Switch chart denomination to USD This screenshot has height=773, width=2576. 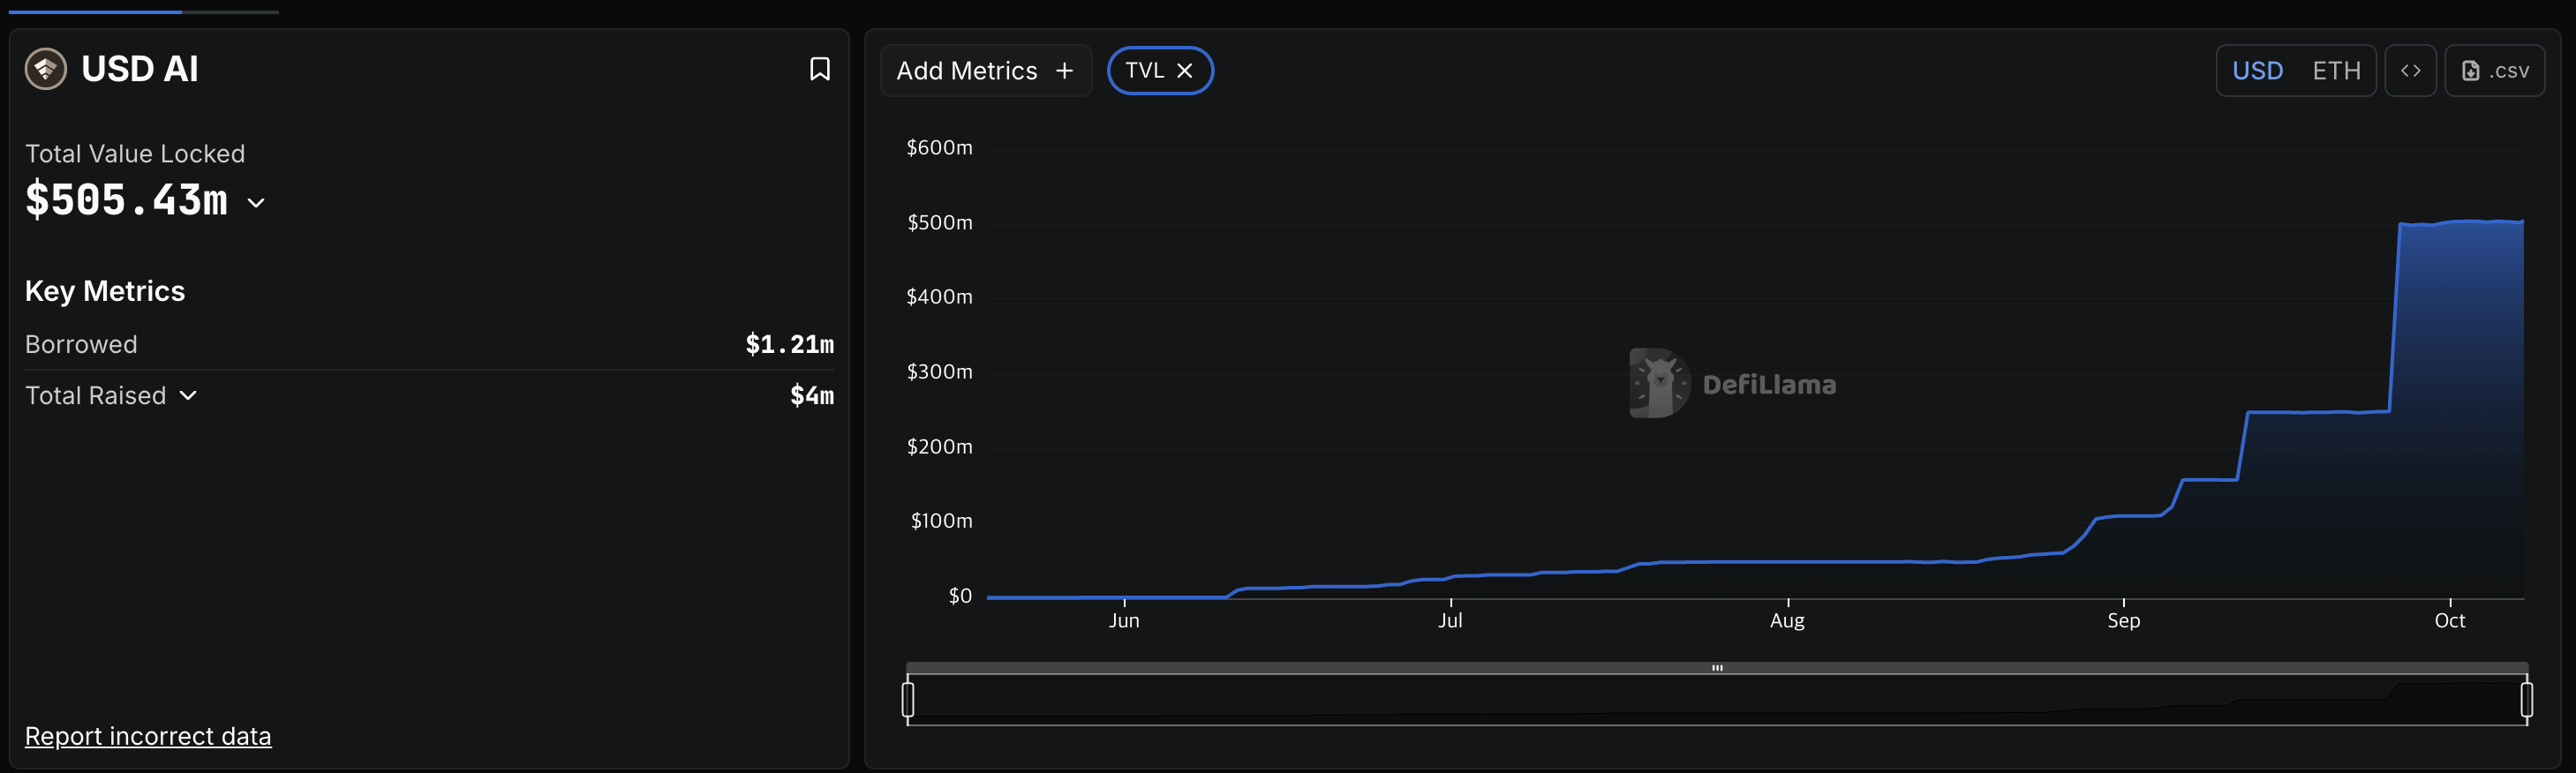tap(2257, 71)
